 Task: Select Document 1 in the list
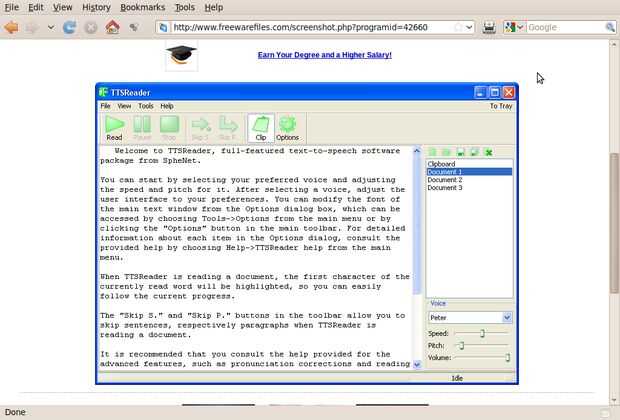tap(469, 172)
